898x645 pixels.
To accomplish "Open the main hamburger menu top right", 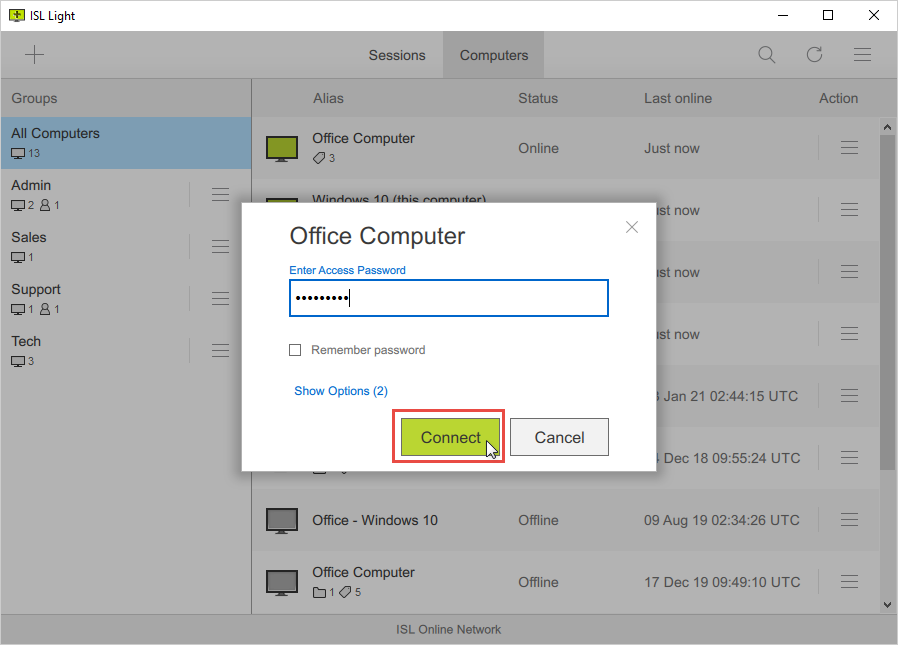I will tap(862, 55).
